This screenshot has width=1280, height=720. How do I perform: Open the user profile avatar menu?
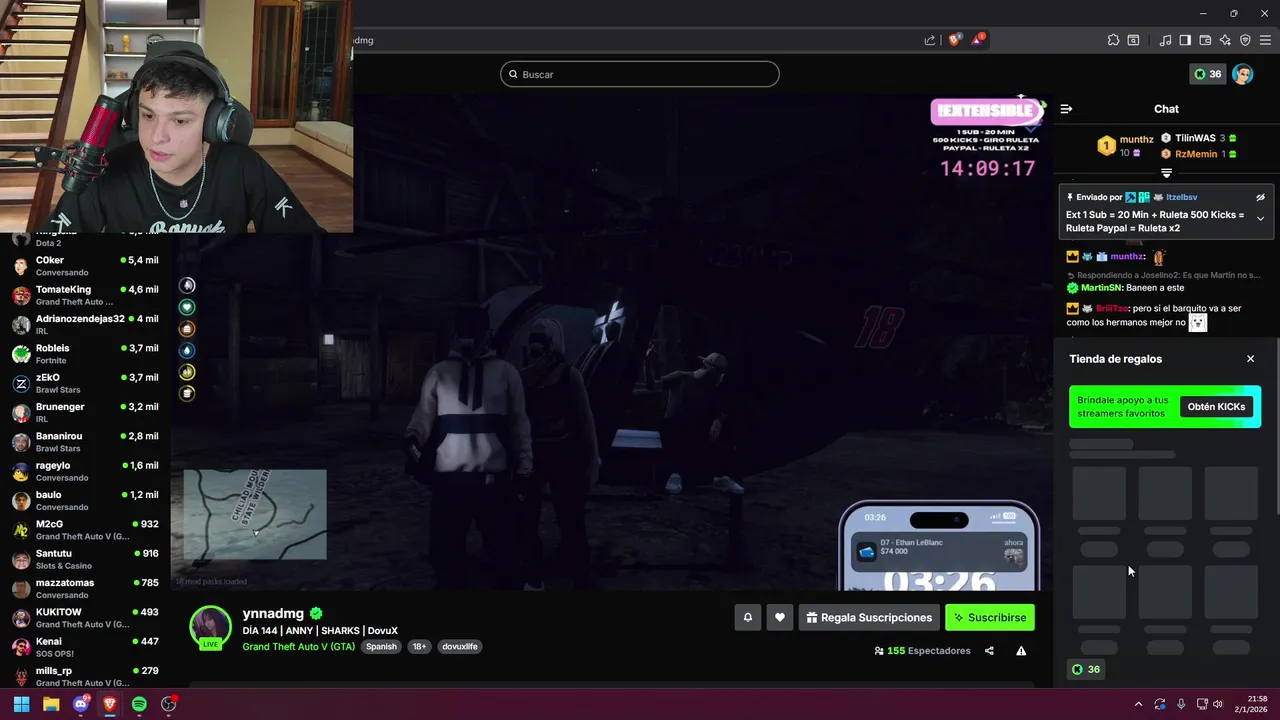[x=1243, y=74]
